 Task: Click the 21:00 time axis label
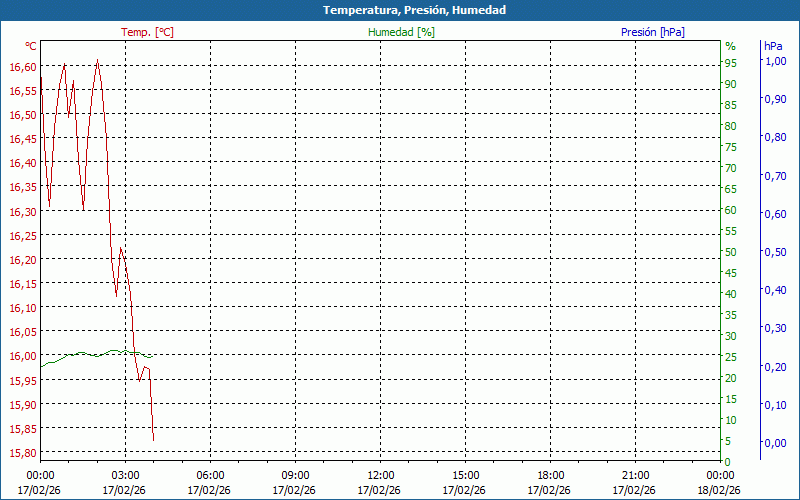[x=635, y=475]
